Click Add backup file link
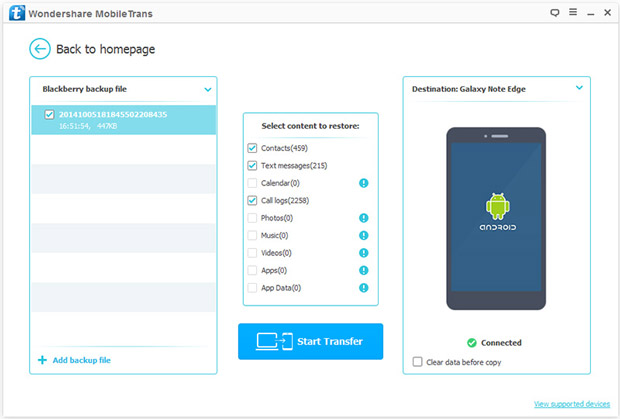Screen dimensions: 620x419 click(81, 360)
